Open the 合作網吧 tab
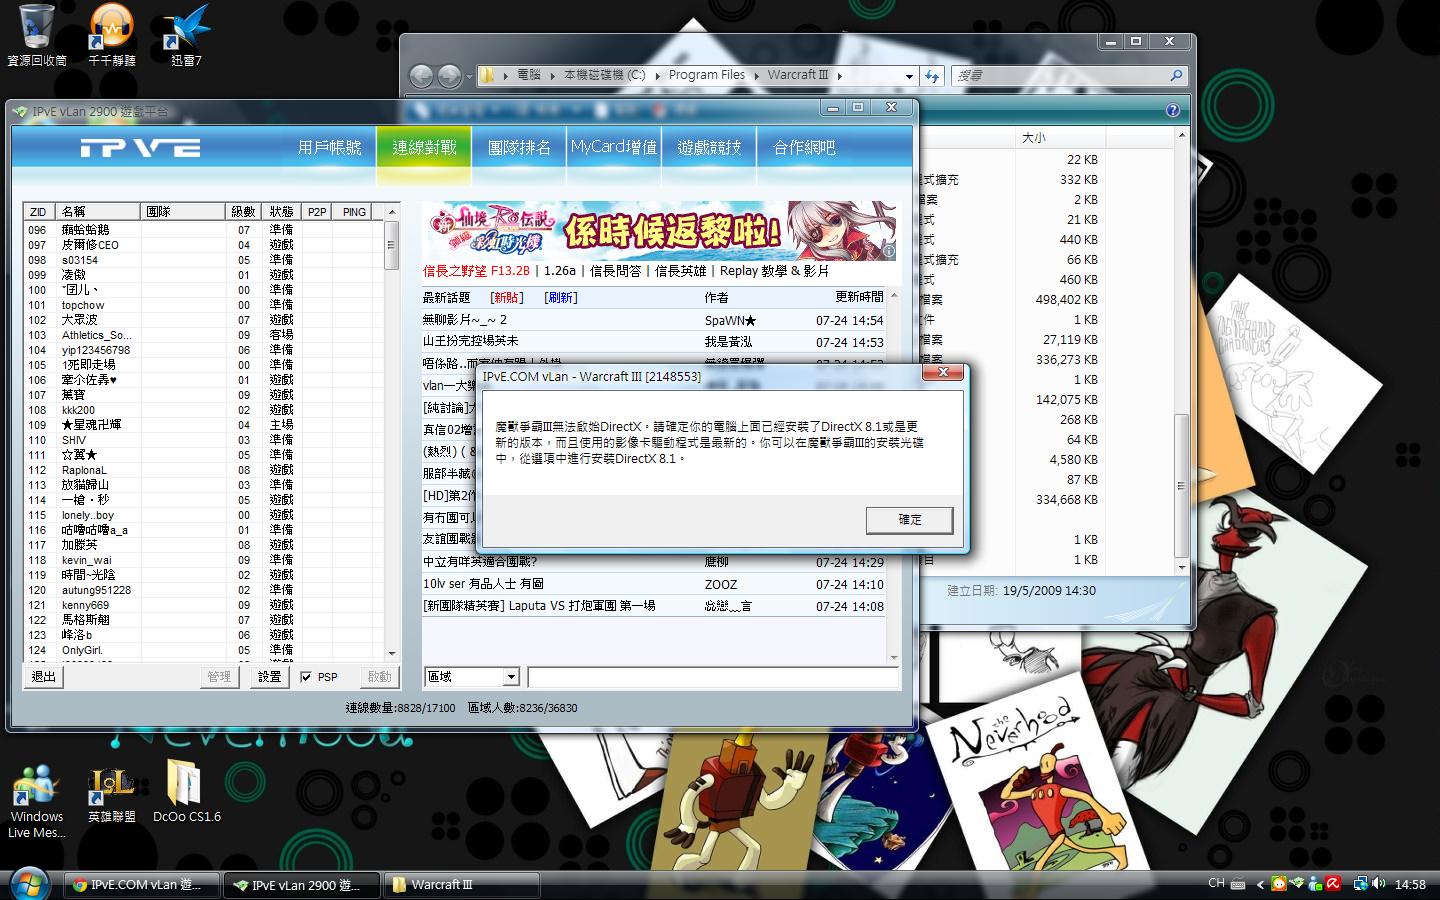 [x=804, y=148]
